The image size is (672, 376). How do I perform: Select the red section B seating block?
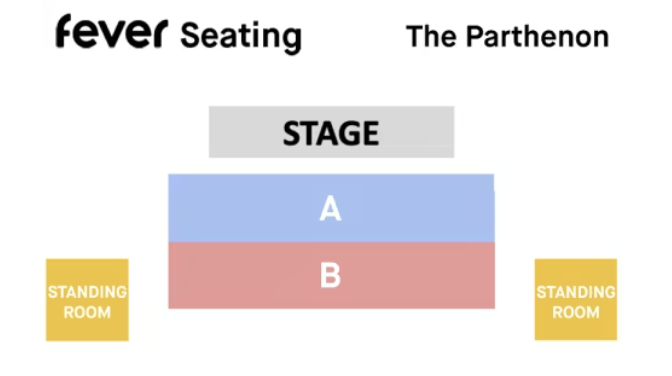click(x=331, y=275)
